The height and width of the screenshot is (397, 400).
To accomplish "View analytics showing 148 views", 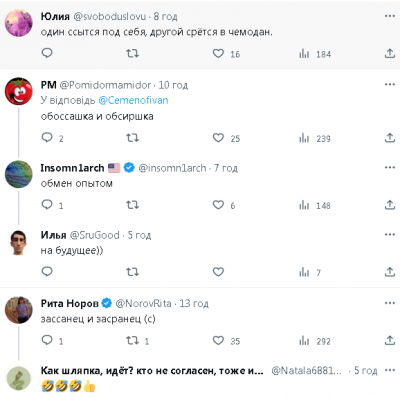I will pos(315,205).
